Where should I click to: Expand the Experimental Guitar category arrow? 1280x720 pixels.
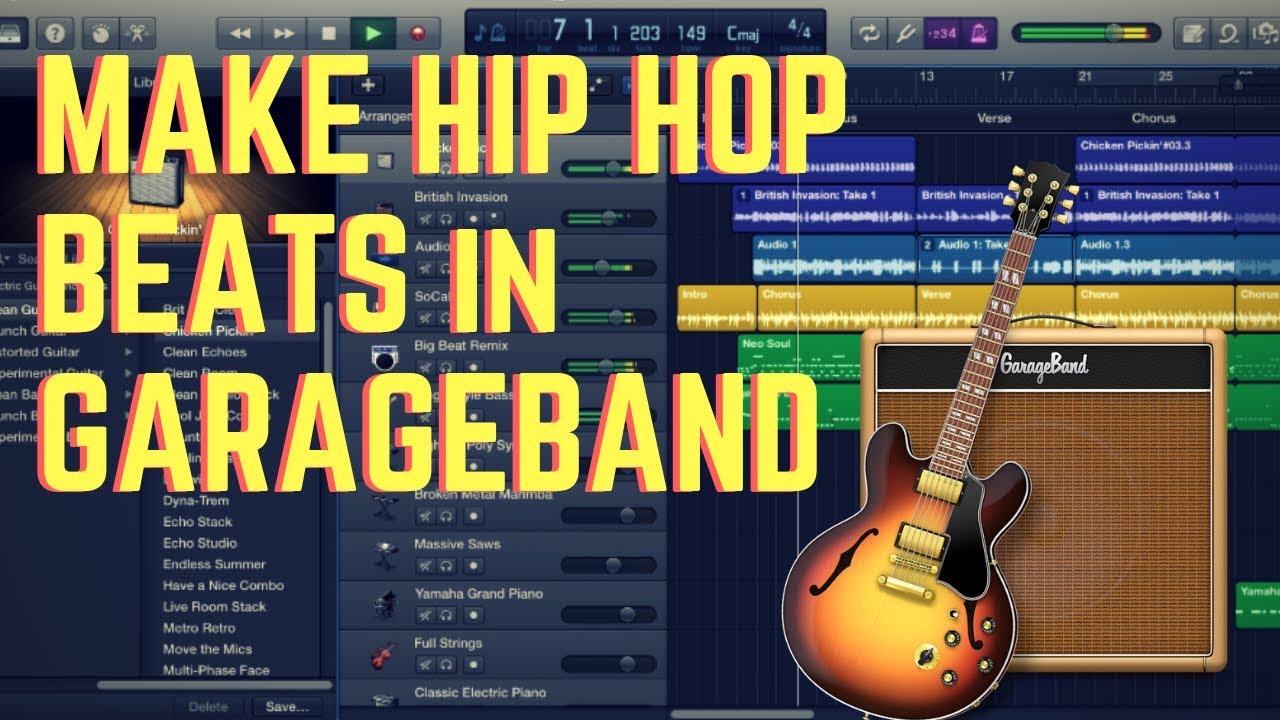pos(128,373)
